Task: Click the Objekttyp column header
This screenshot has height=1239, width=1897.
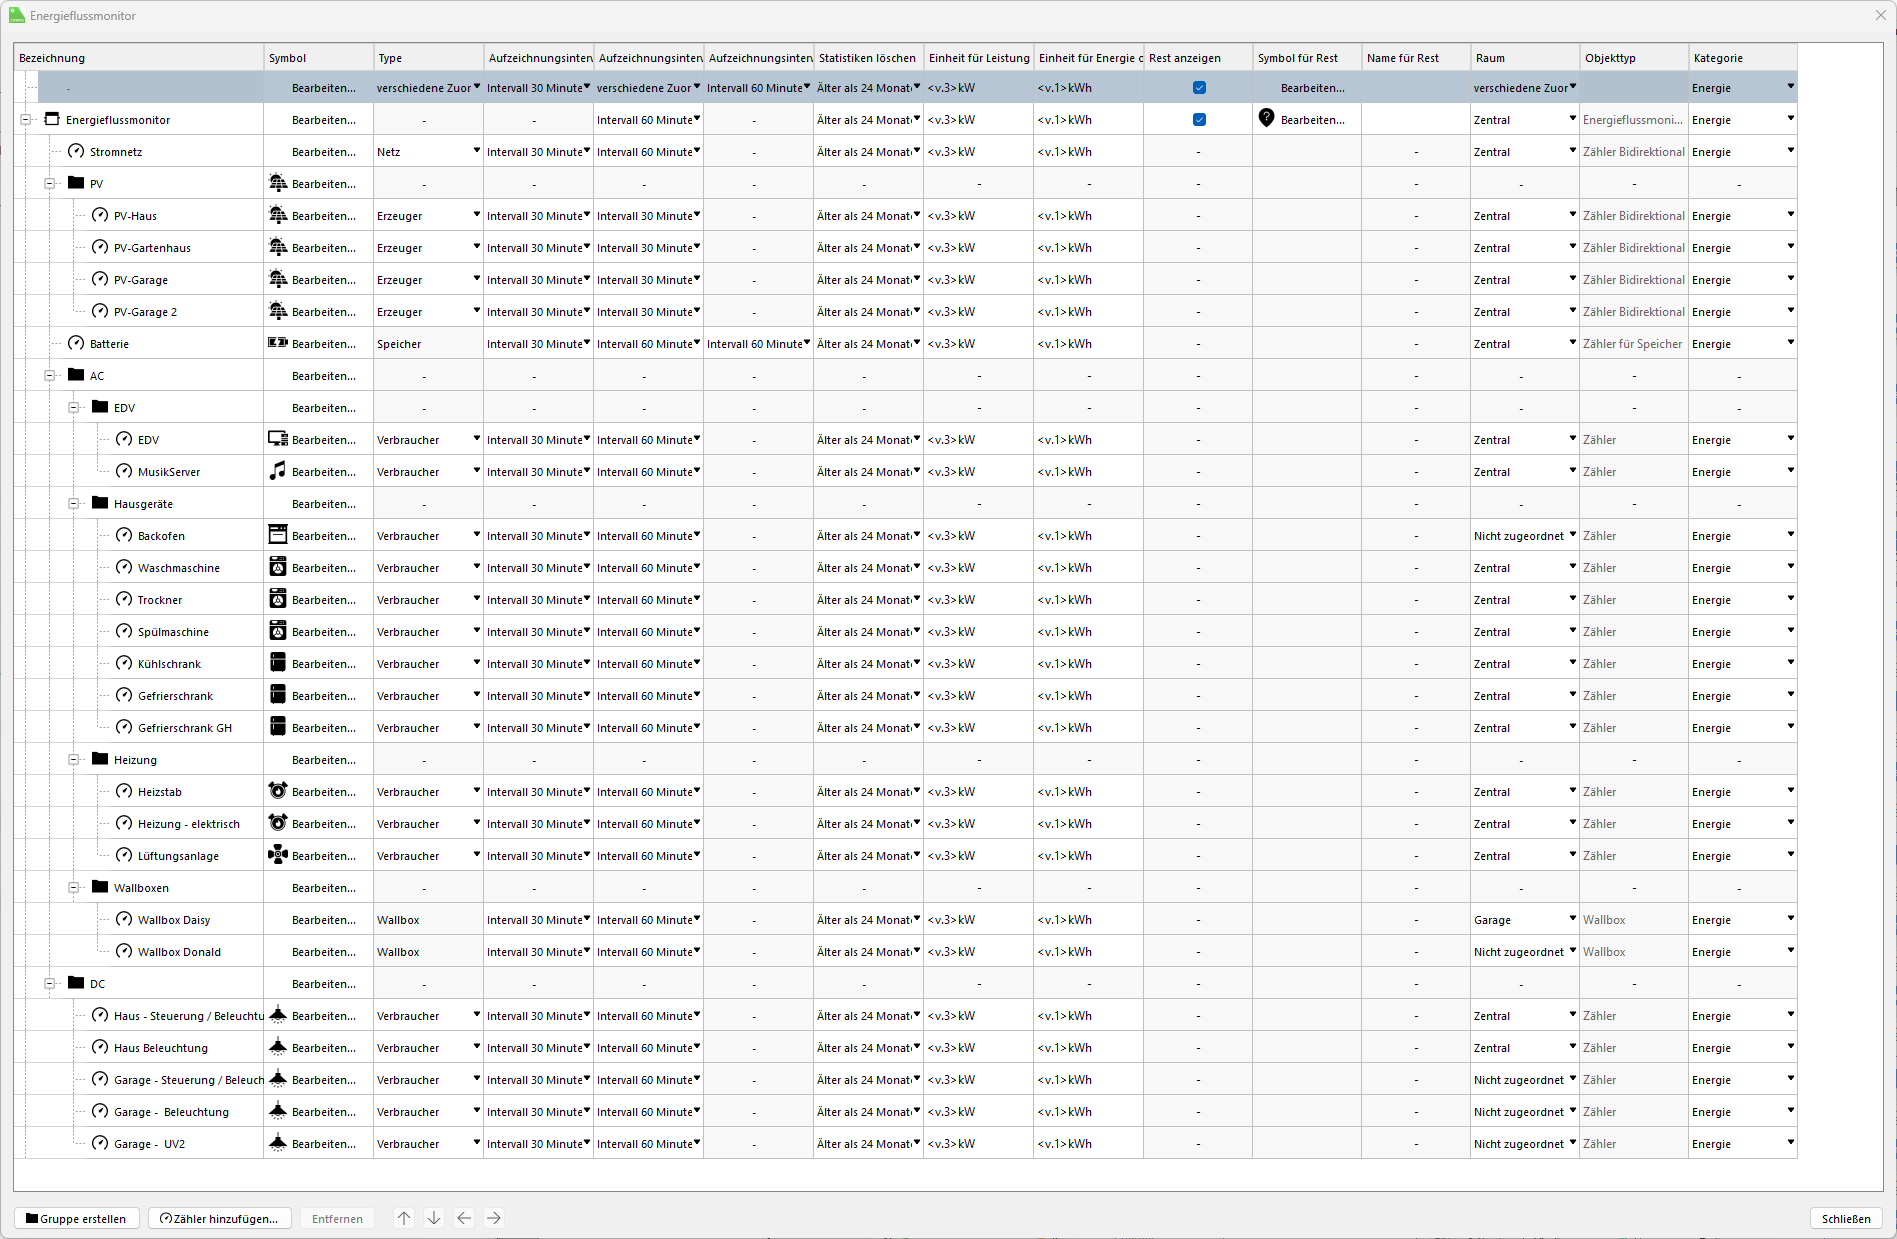Action: (x=1634, y=58)
